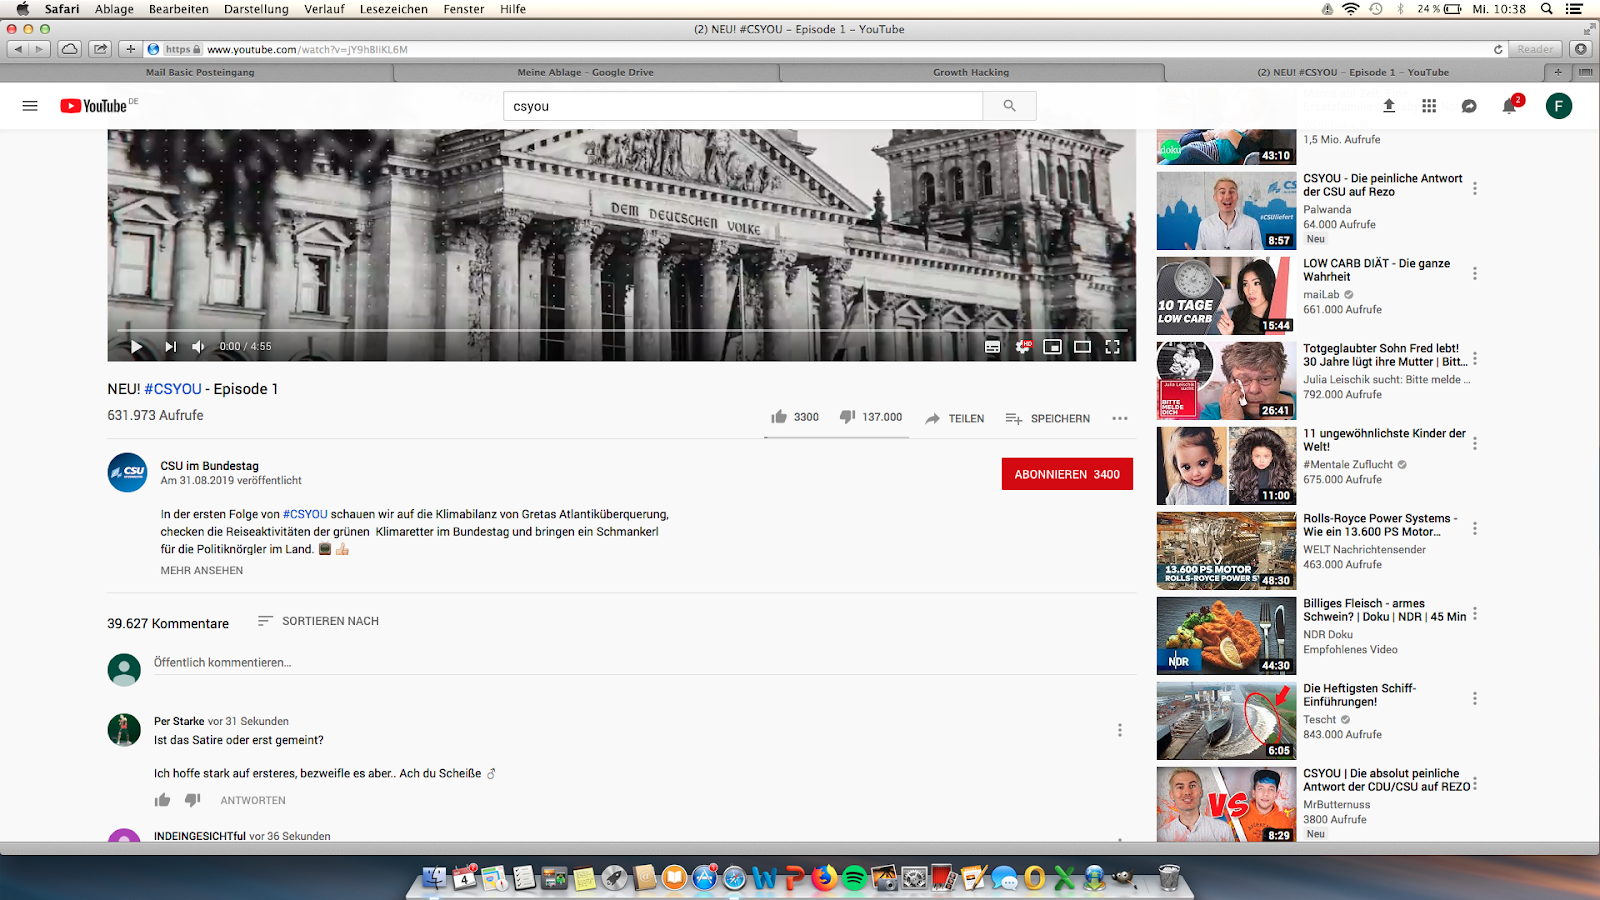
Task: Click the search field containing csyou
Action: 743,106
